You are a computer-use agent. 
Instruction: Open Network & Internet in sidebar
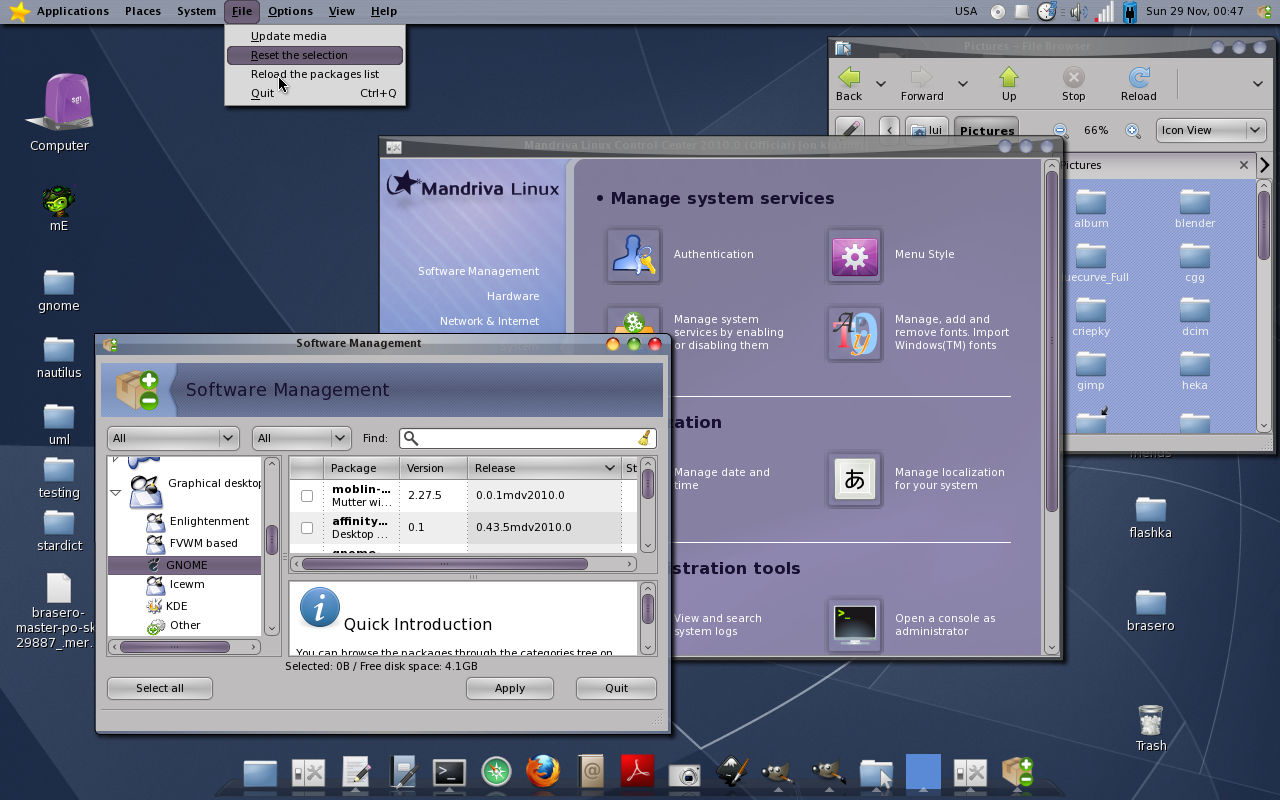489,321
